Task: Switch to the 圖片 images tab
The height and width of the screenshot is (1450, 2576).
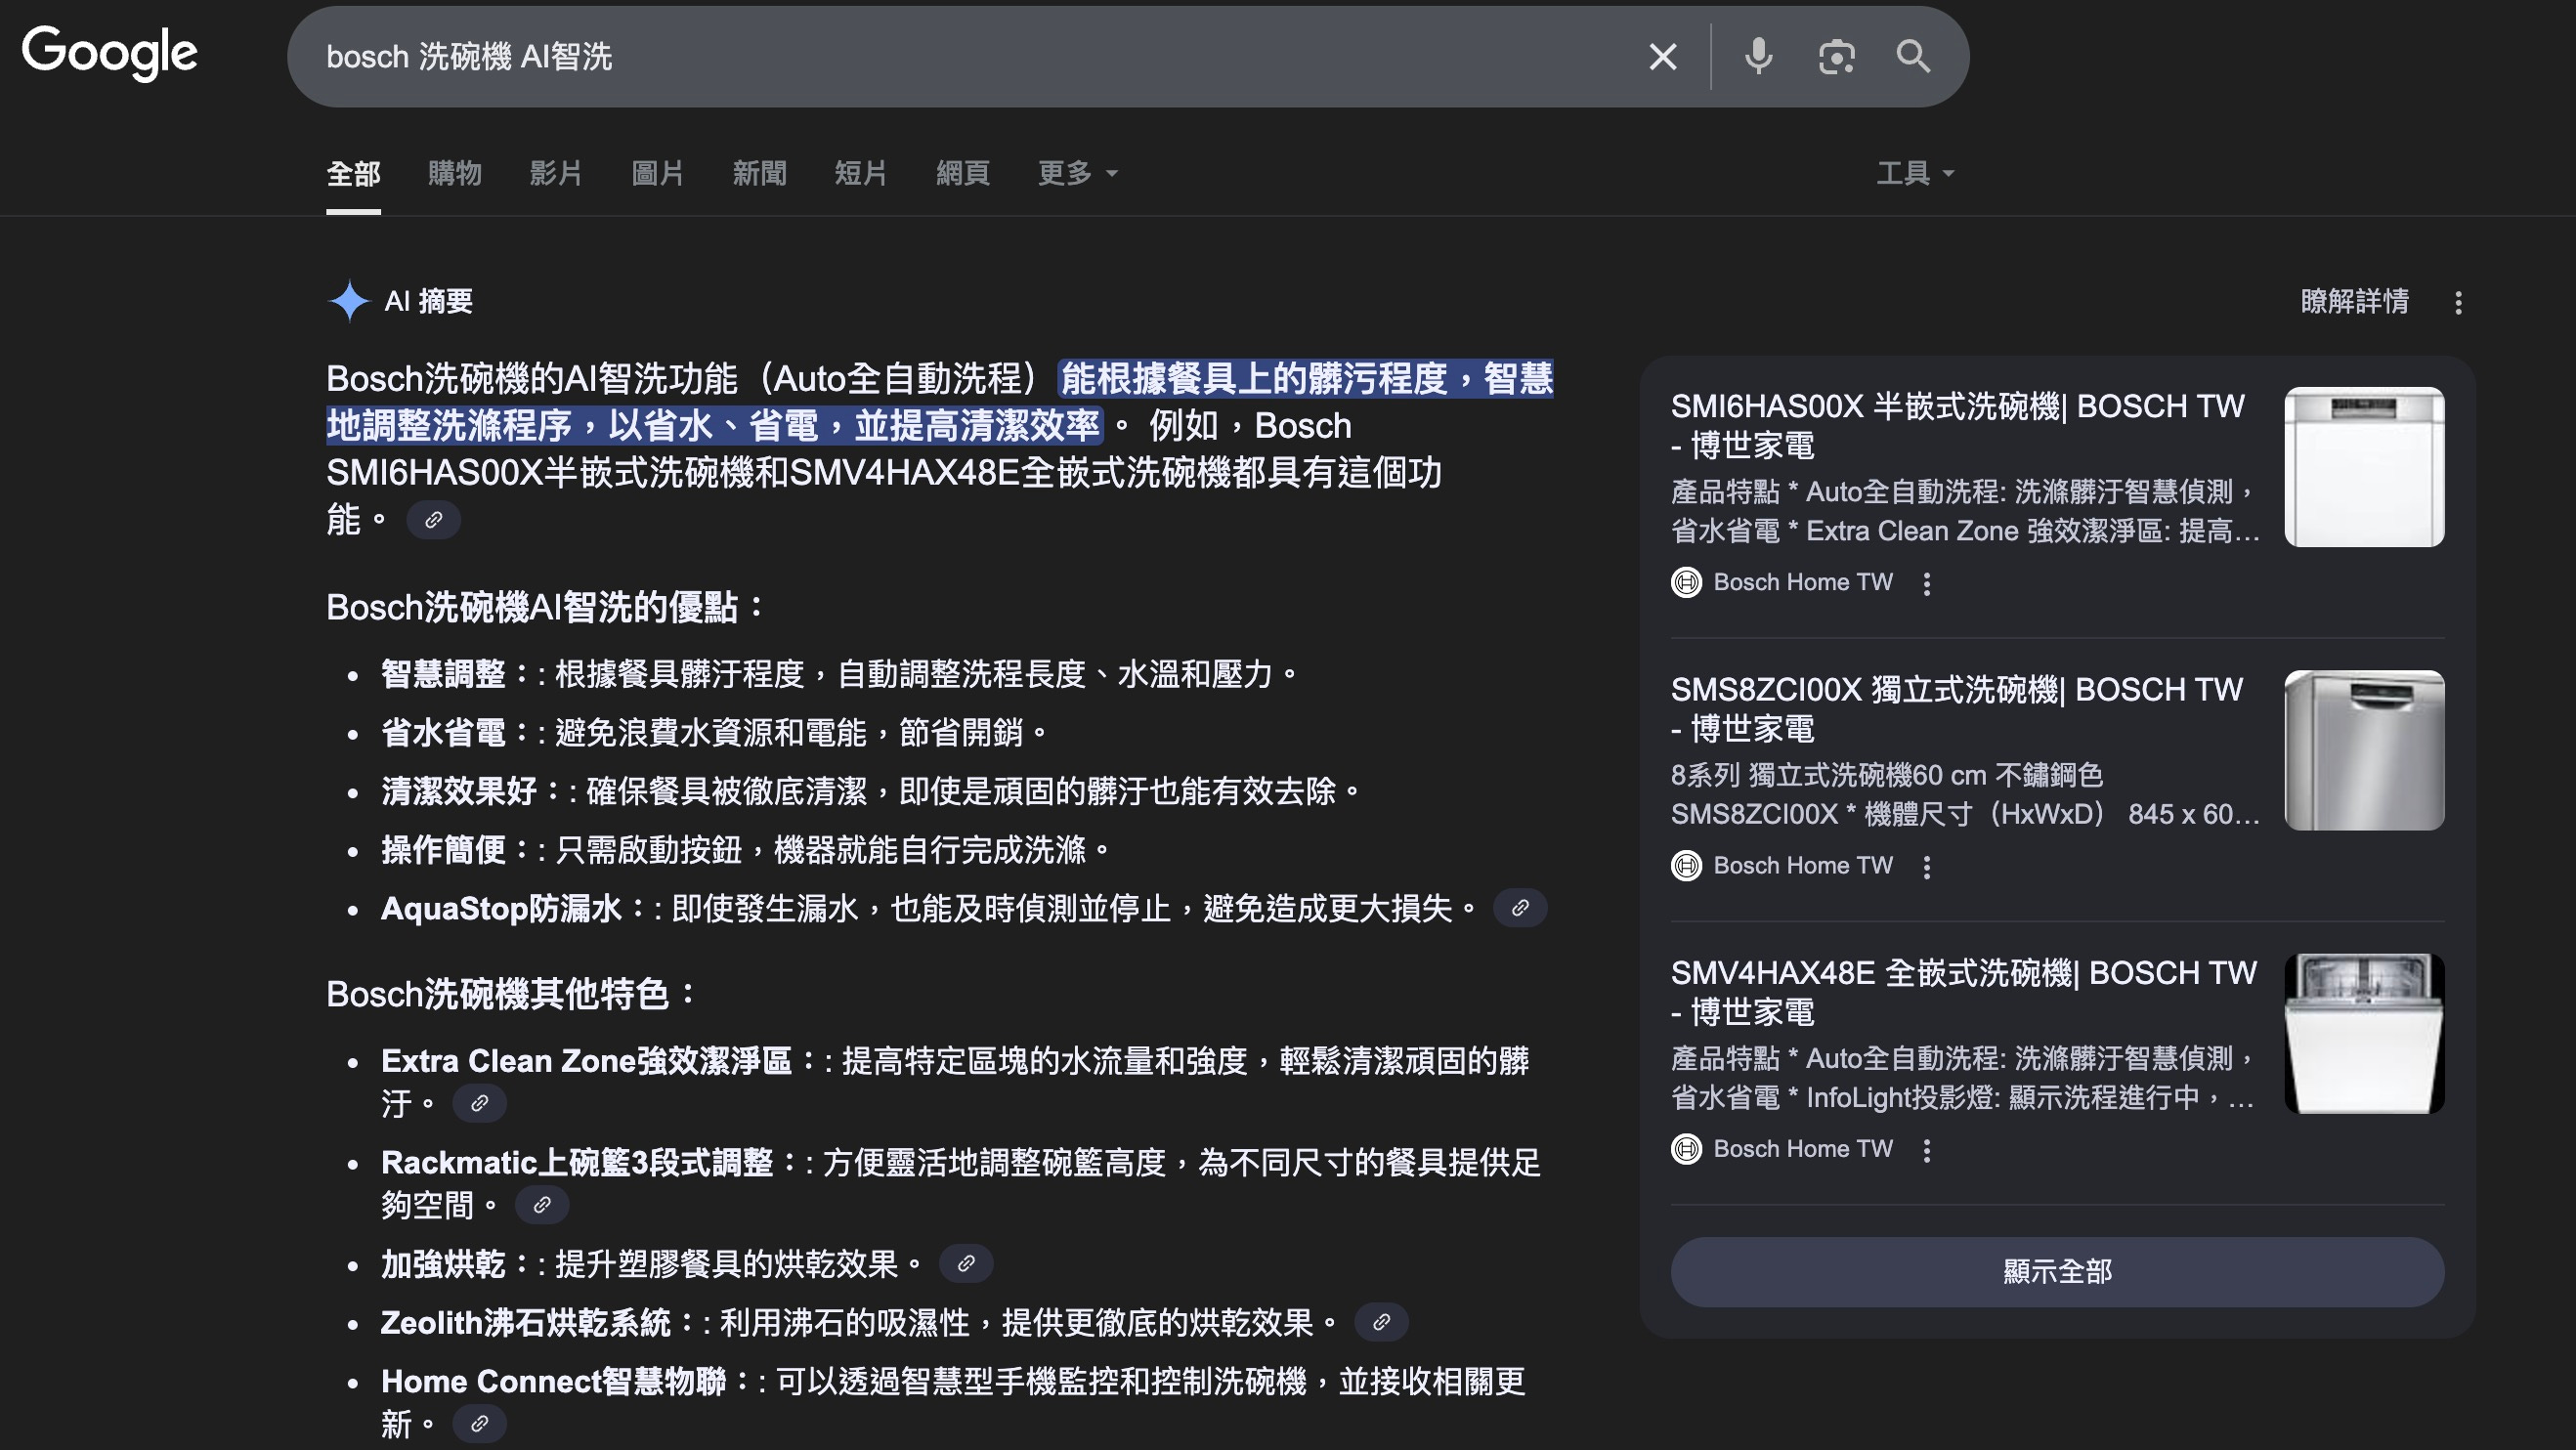Action: coord(657,173)
